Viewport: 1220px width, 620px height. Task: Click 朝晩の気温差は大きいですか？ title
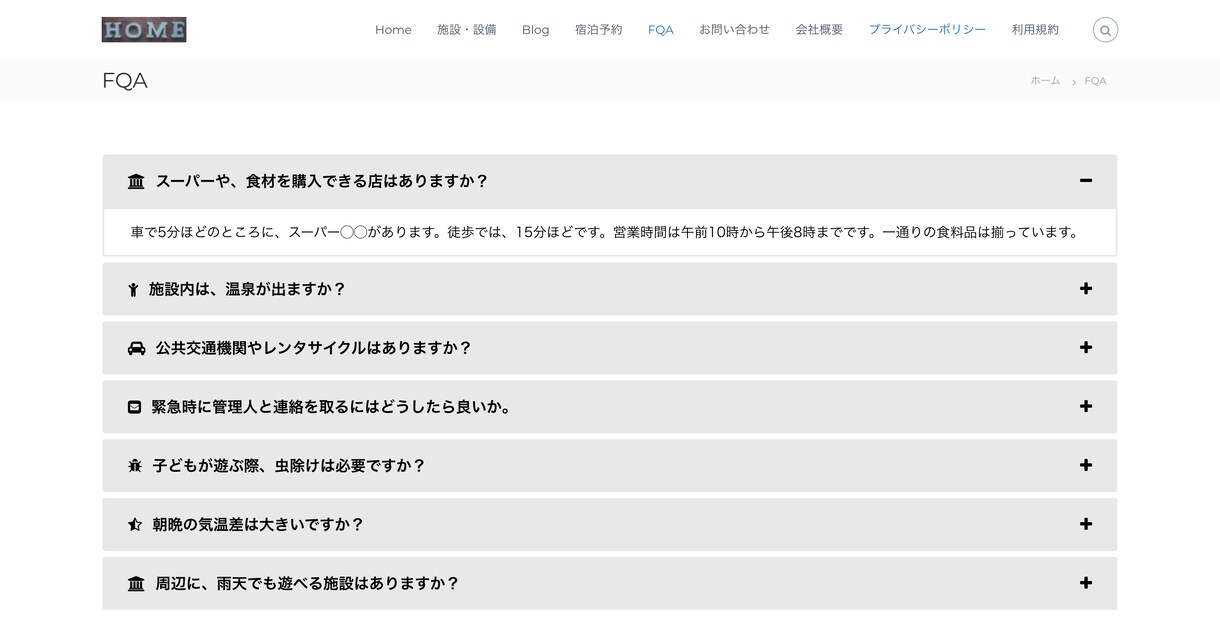258,525
